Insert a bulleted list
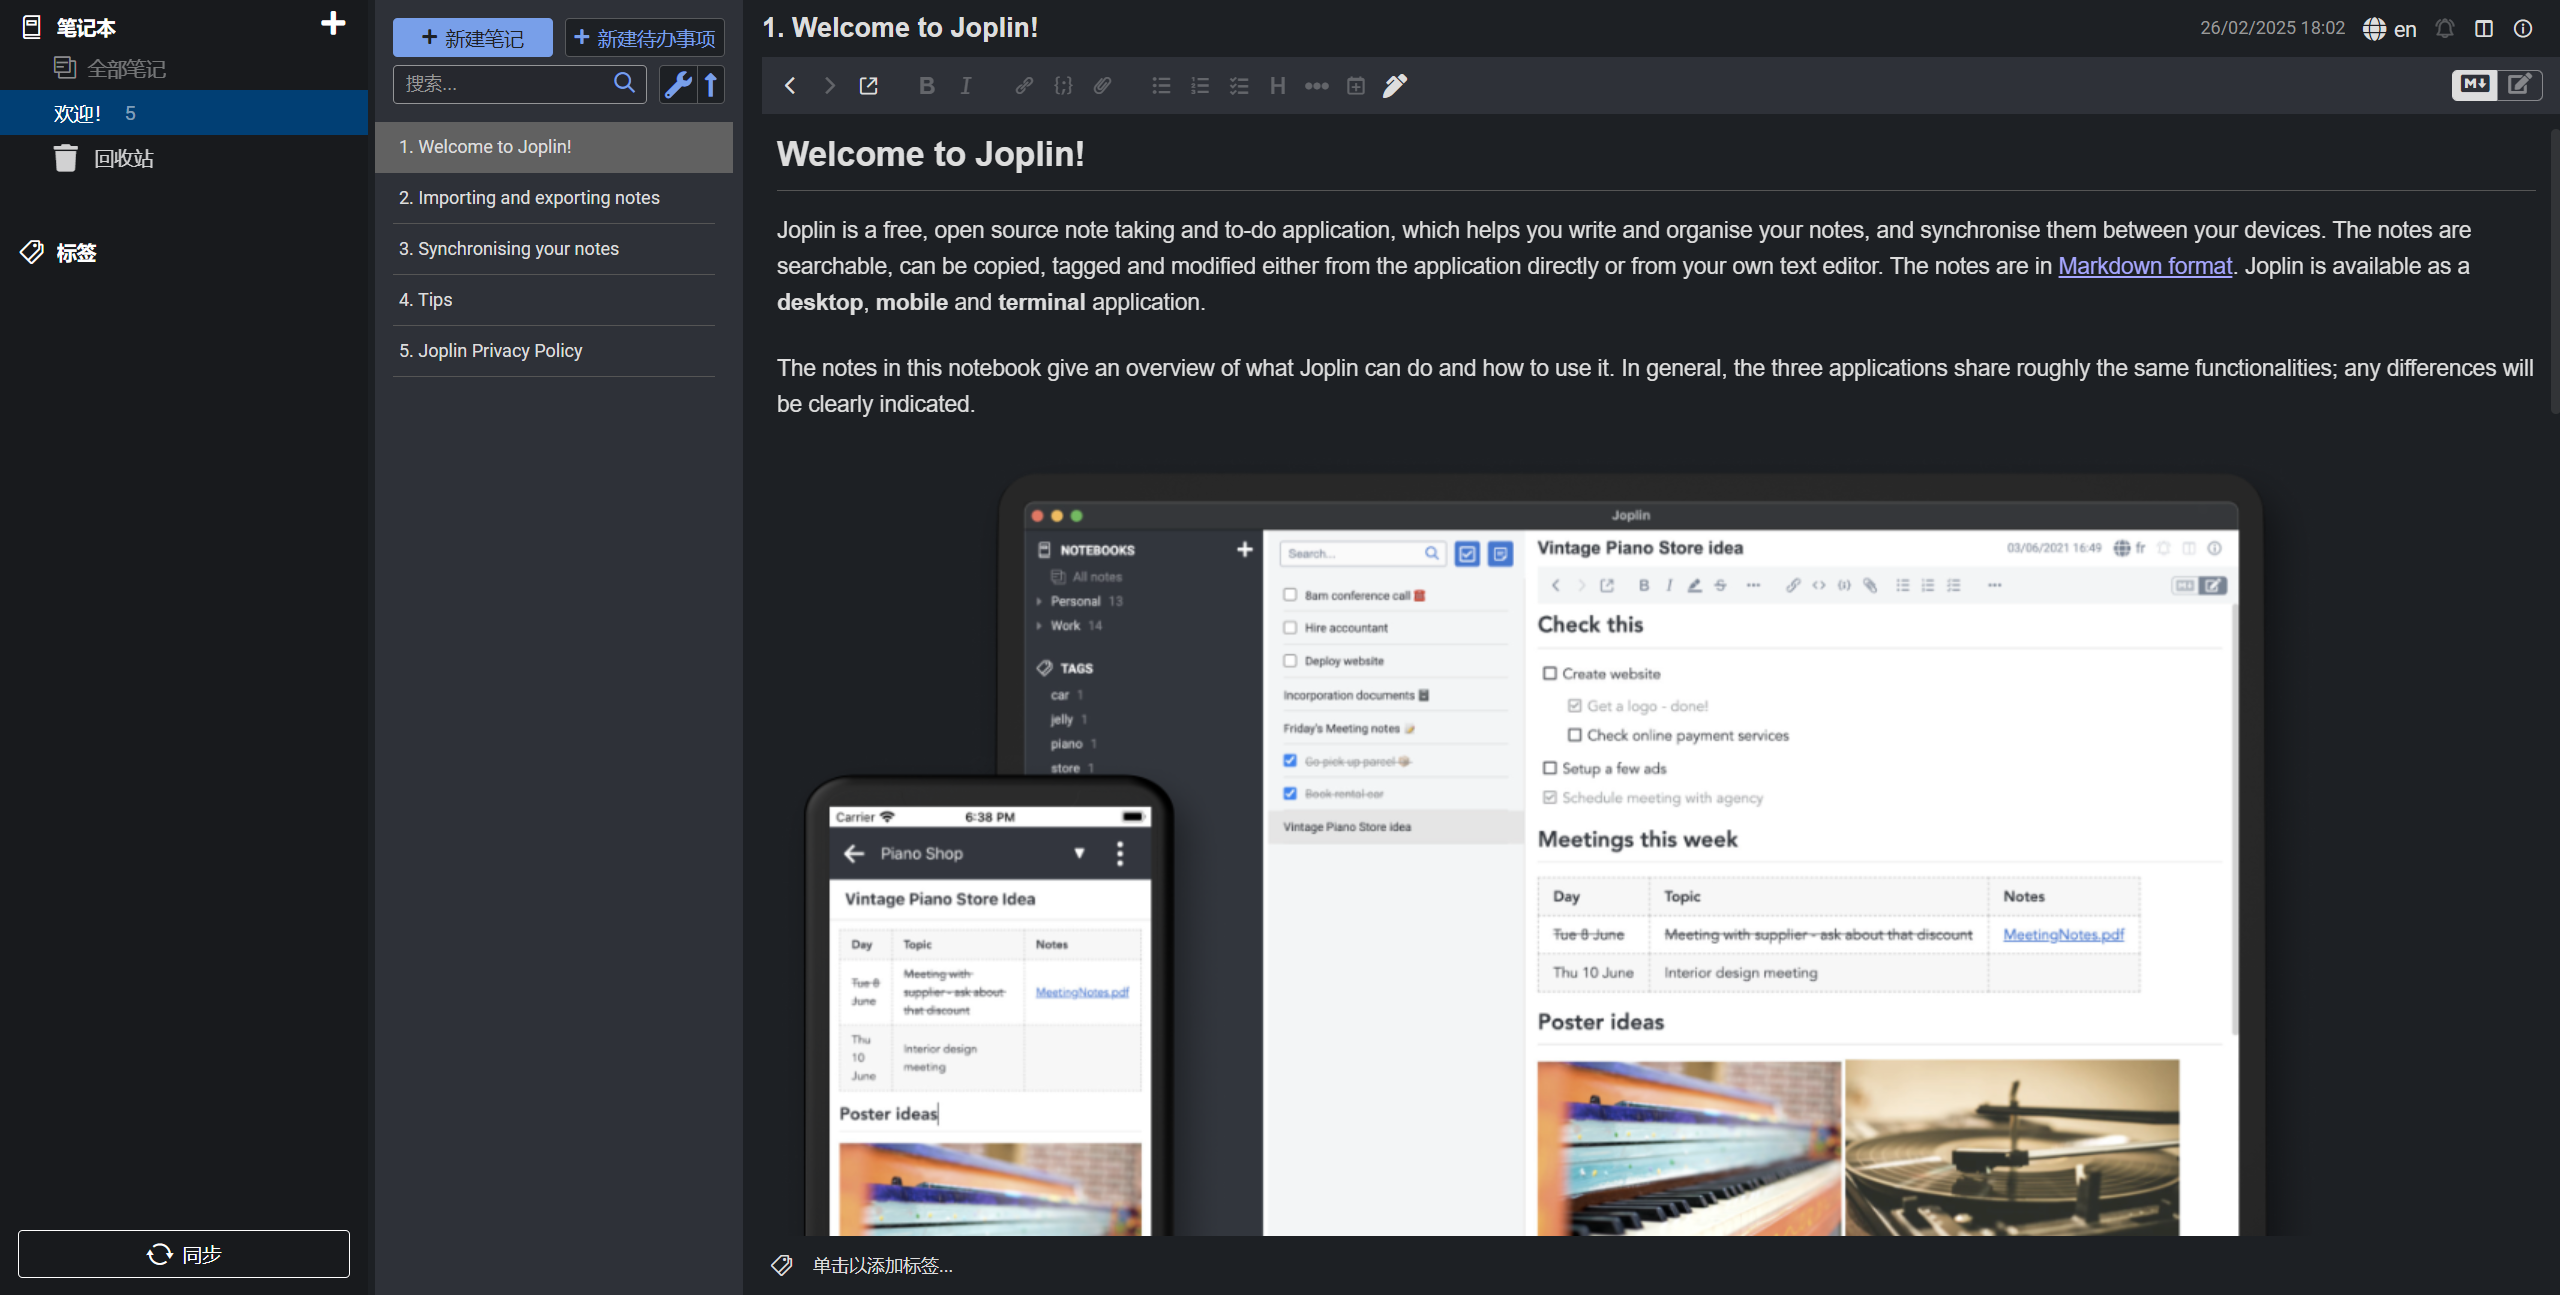 (x=1161, y=86)
